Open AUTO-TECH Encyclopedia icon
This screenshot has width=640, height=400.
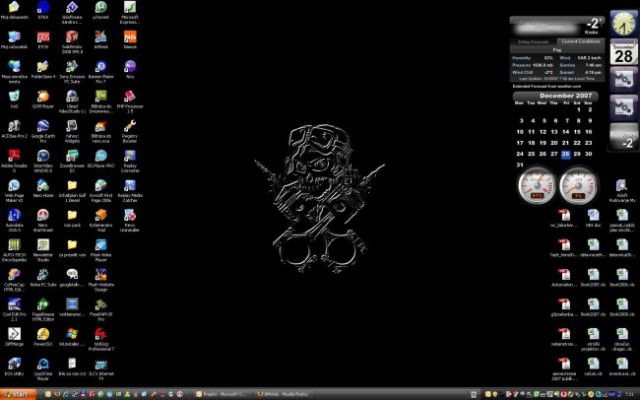click(x=14, y=250)
